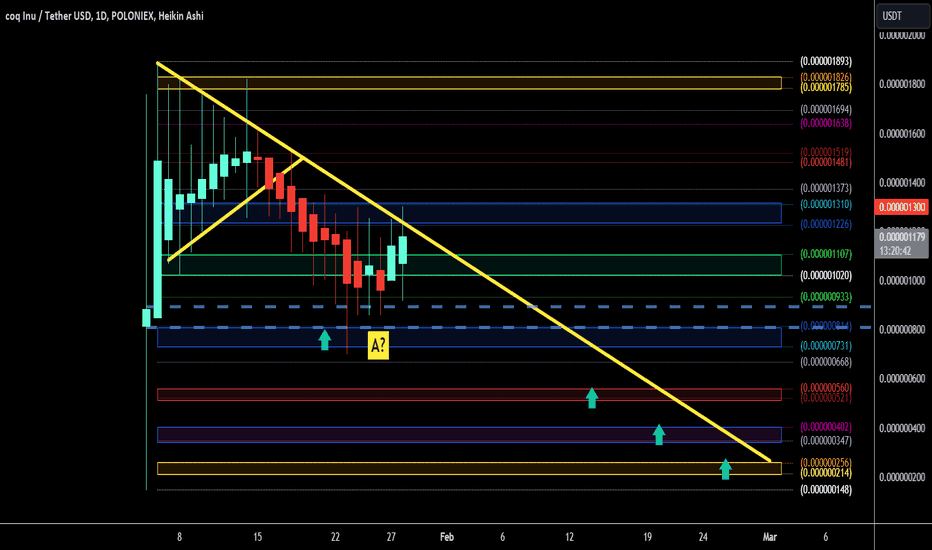The width and height of the screenshot is (932, 550).
Task: Select the short ascending yellow trendline
Action: (236, 209)
